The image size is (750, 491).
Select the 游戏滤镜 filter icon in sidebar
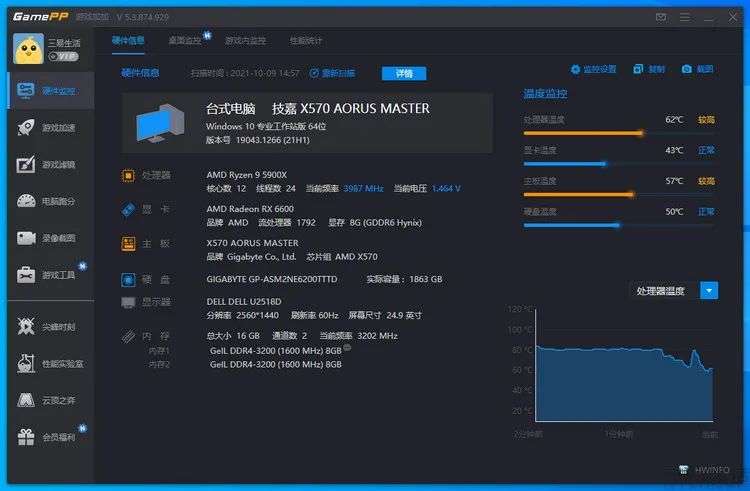(26, 164)
